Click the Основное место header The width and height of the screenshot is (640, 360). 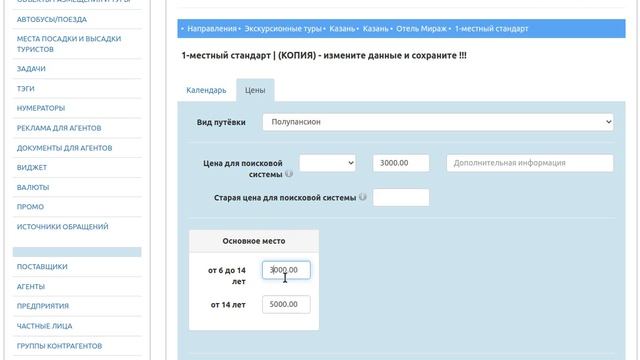click(x=254, y=241)
